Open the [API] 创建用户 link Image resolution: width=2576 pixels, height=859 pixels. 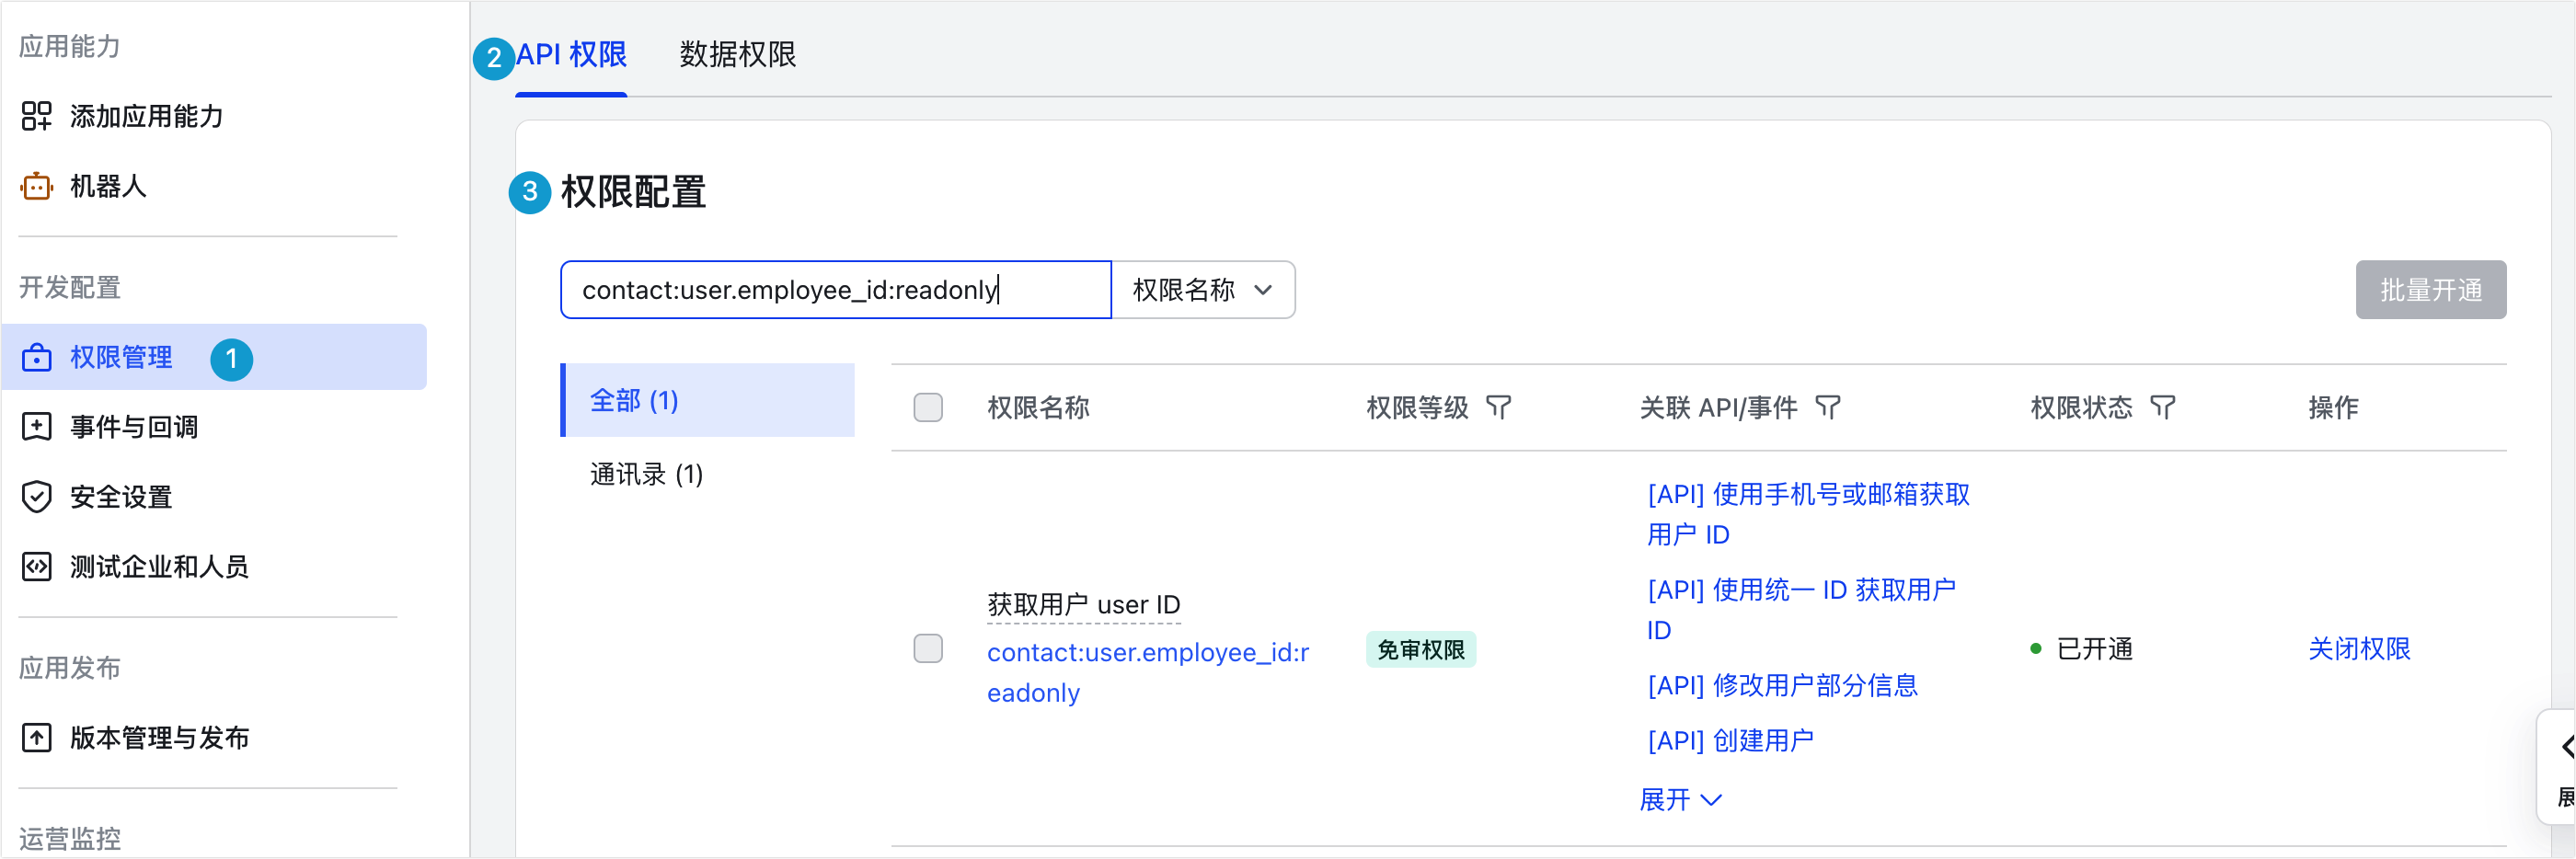(x=1730, y=740)
